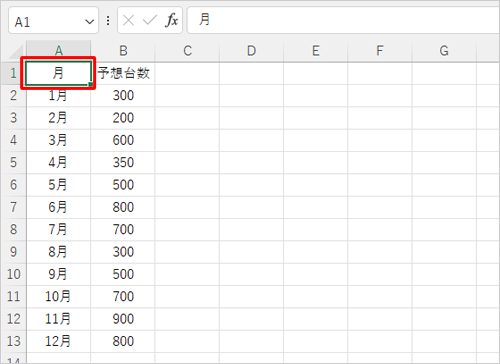Click the 300 value in the 8月 row
This screenshot has width=500, height=364.
(x=123, y=252)
